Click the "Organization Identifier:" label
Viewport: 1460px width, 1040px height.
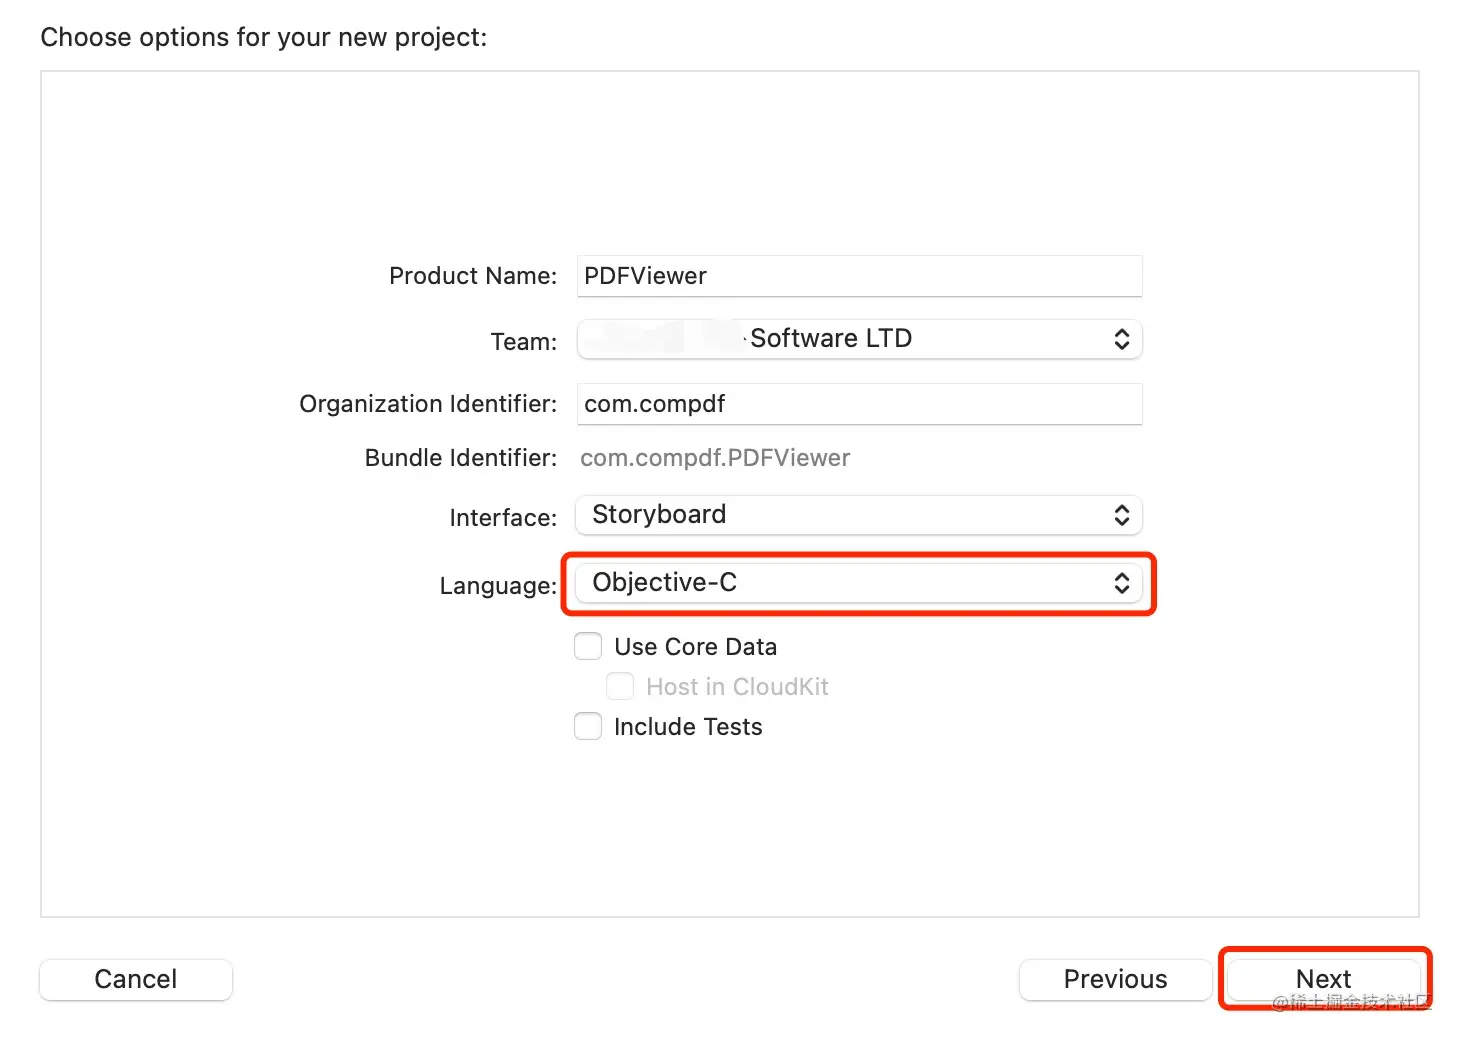click(428, 404)
